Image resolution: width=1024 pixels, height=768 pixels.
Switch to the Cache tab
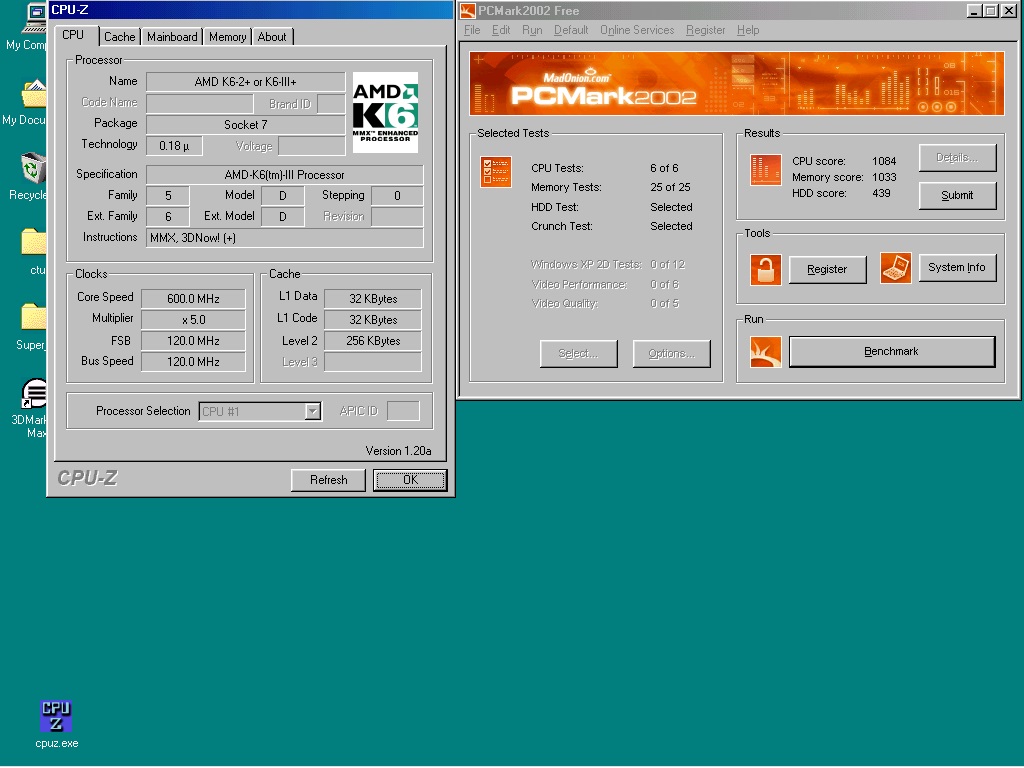pos(120,37)
